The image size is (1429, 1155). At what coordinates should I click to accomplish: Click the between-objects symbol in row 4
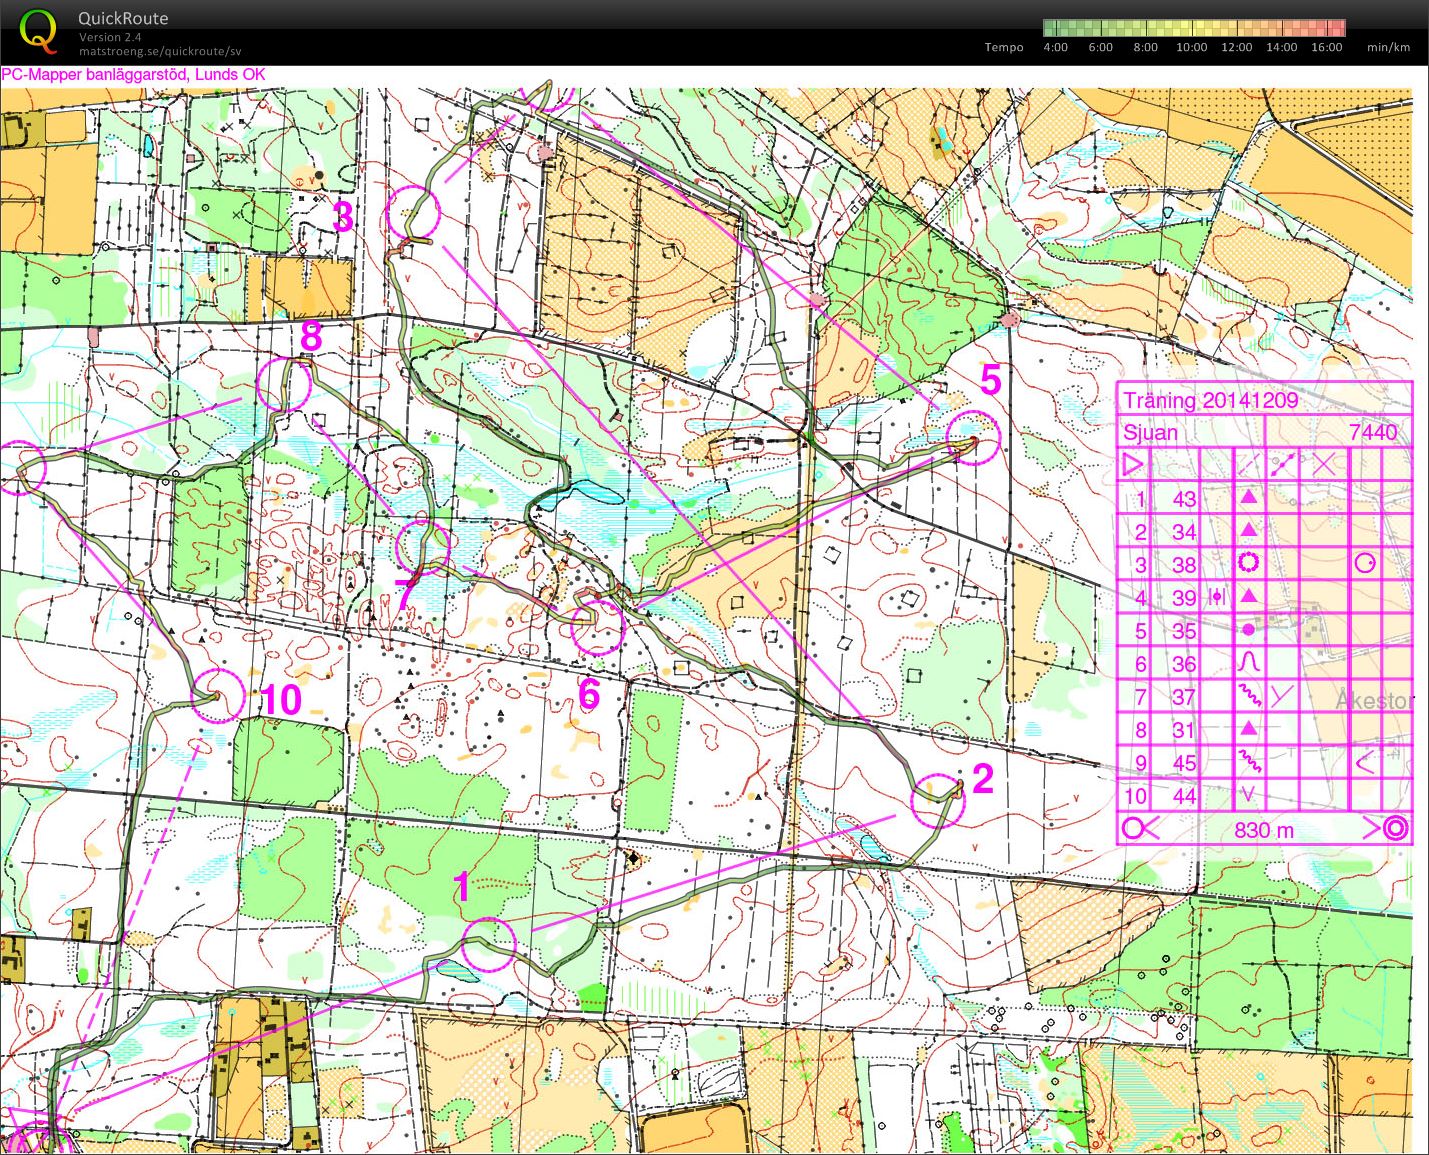point(1216,597)
